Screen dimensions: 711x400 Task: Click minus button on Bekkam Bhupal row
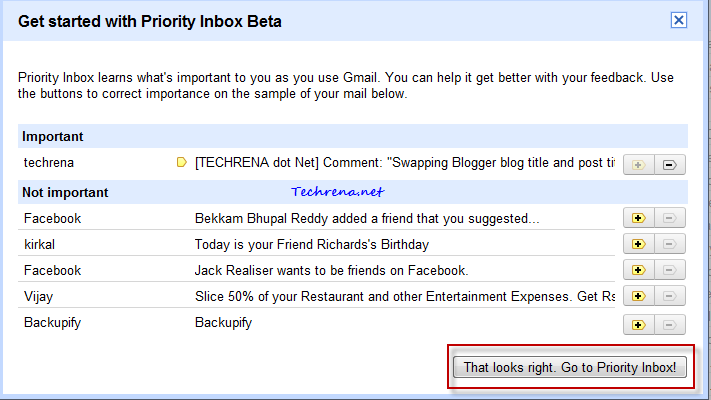670,218
